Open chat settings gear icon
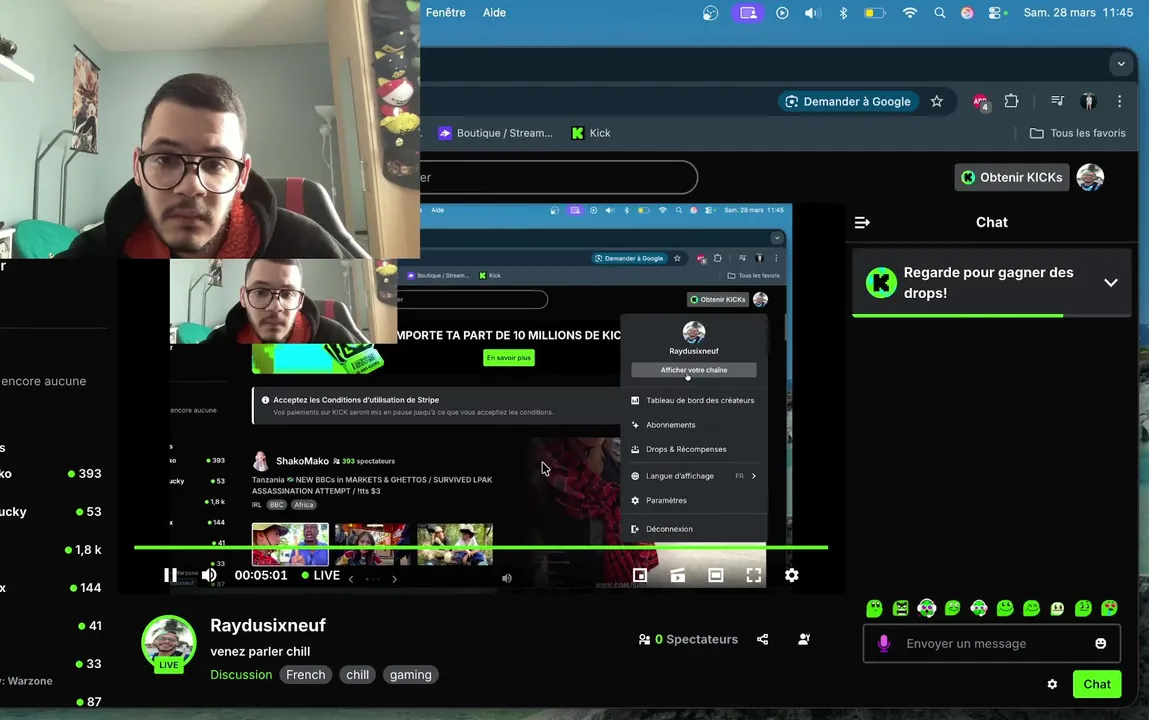The height and width of the screenshot is (720, 1149). [1052, 684]
